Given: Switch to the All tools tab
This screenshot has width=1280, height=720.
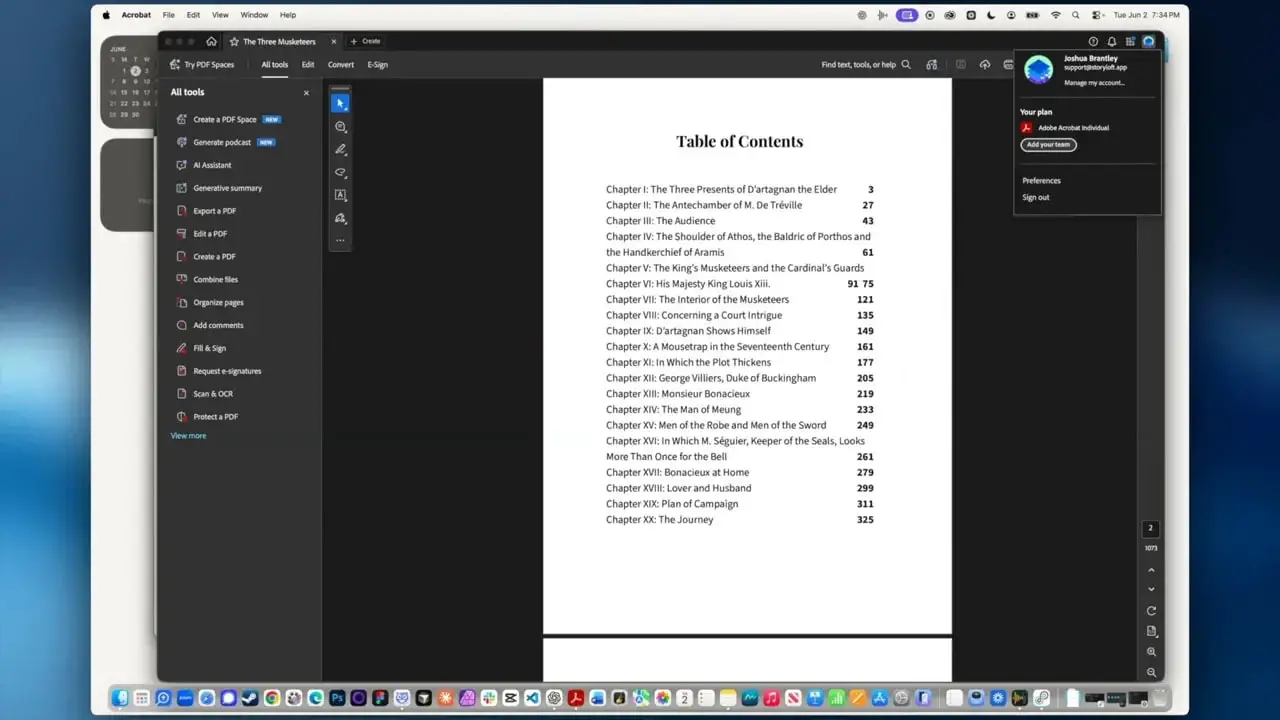Looking at the screenshot, I should [x=275, y=64].
